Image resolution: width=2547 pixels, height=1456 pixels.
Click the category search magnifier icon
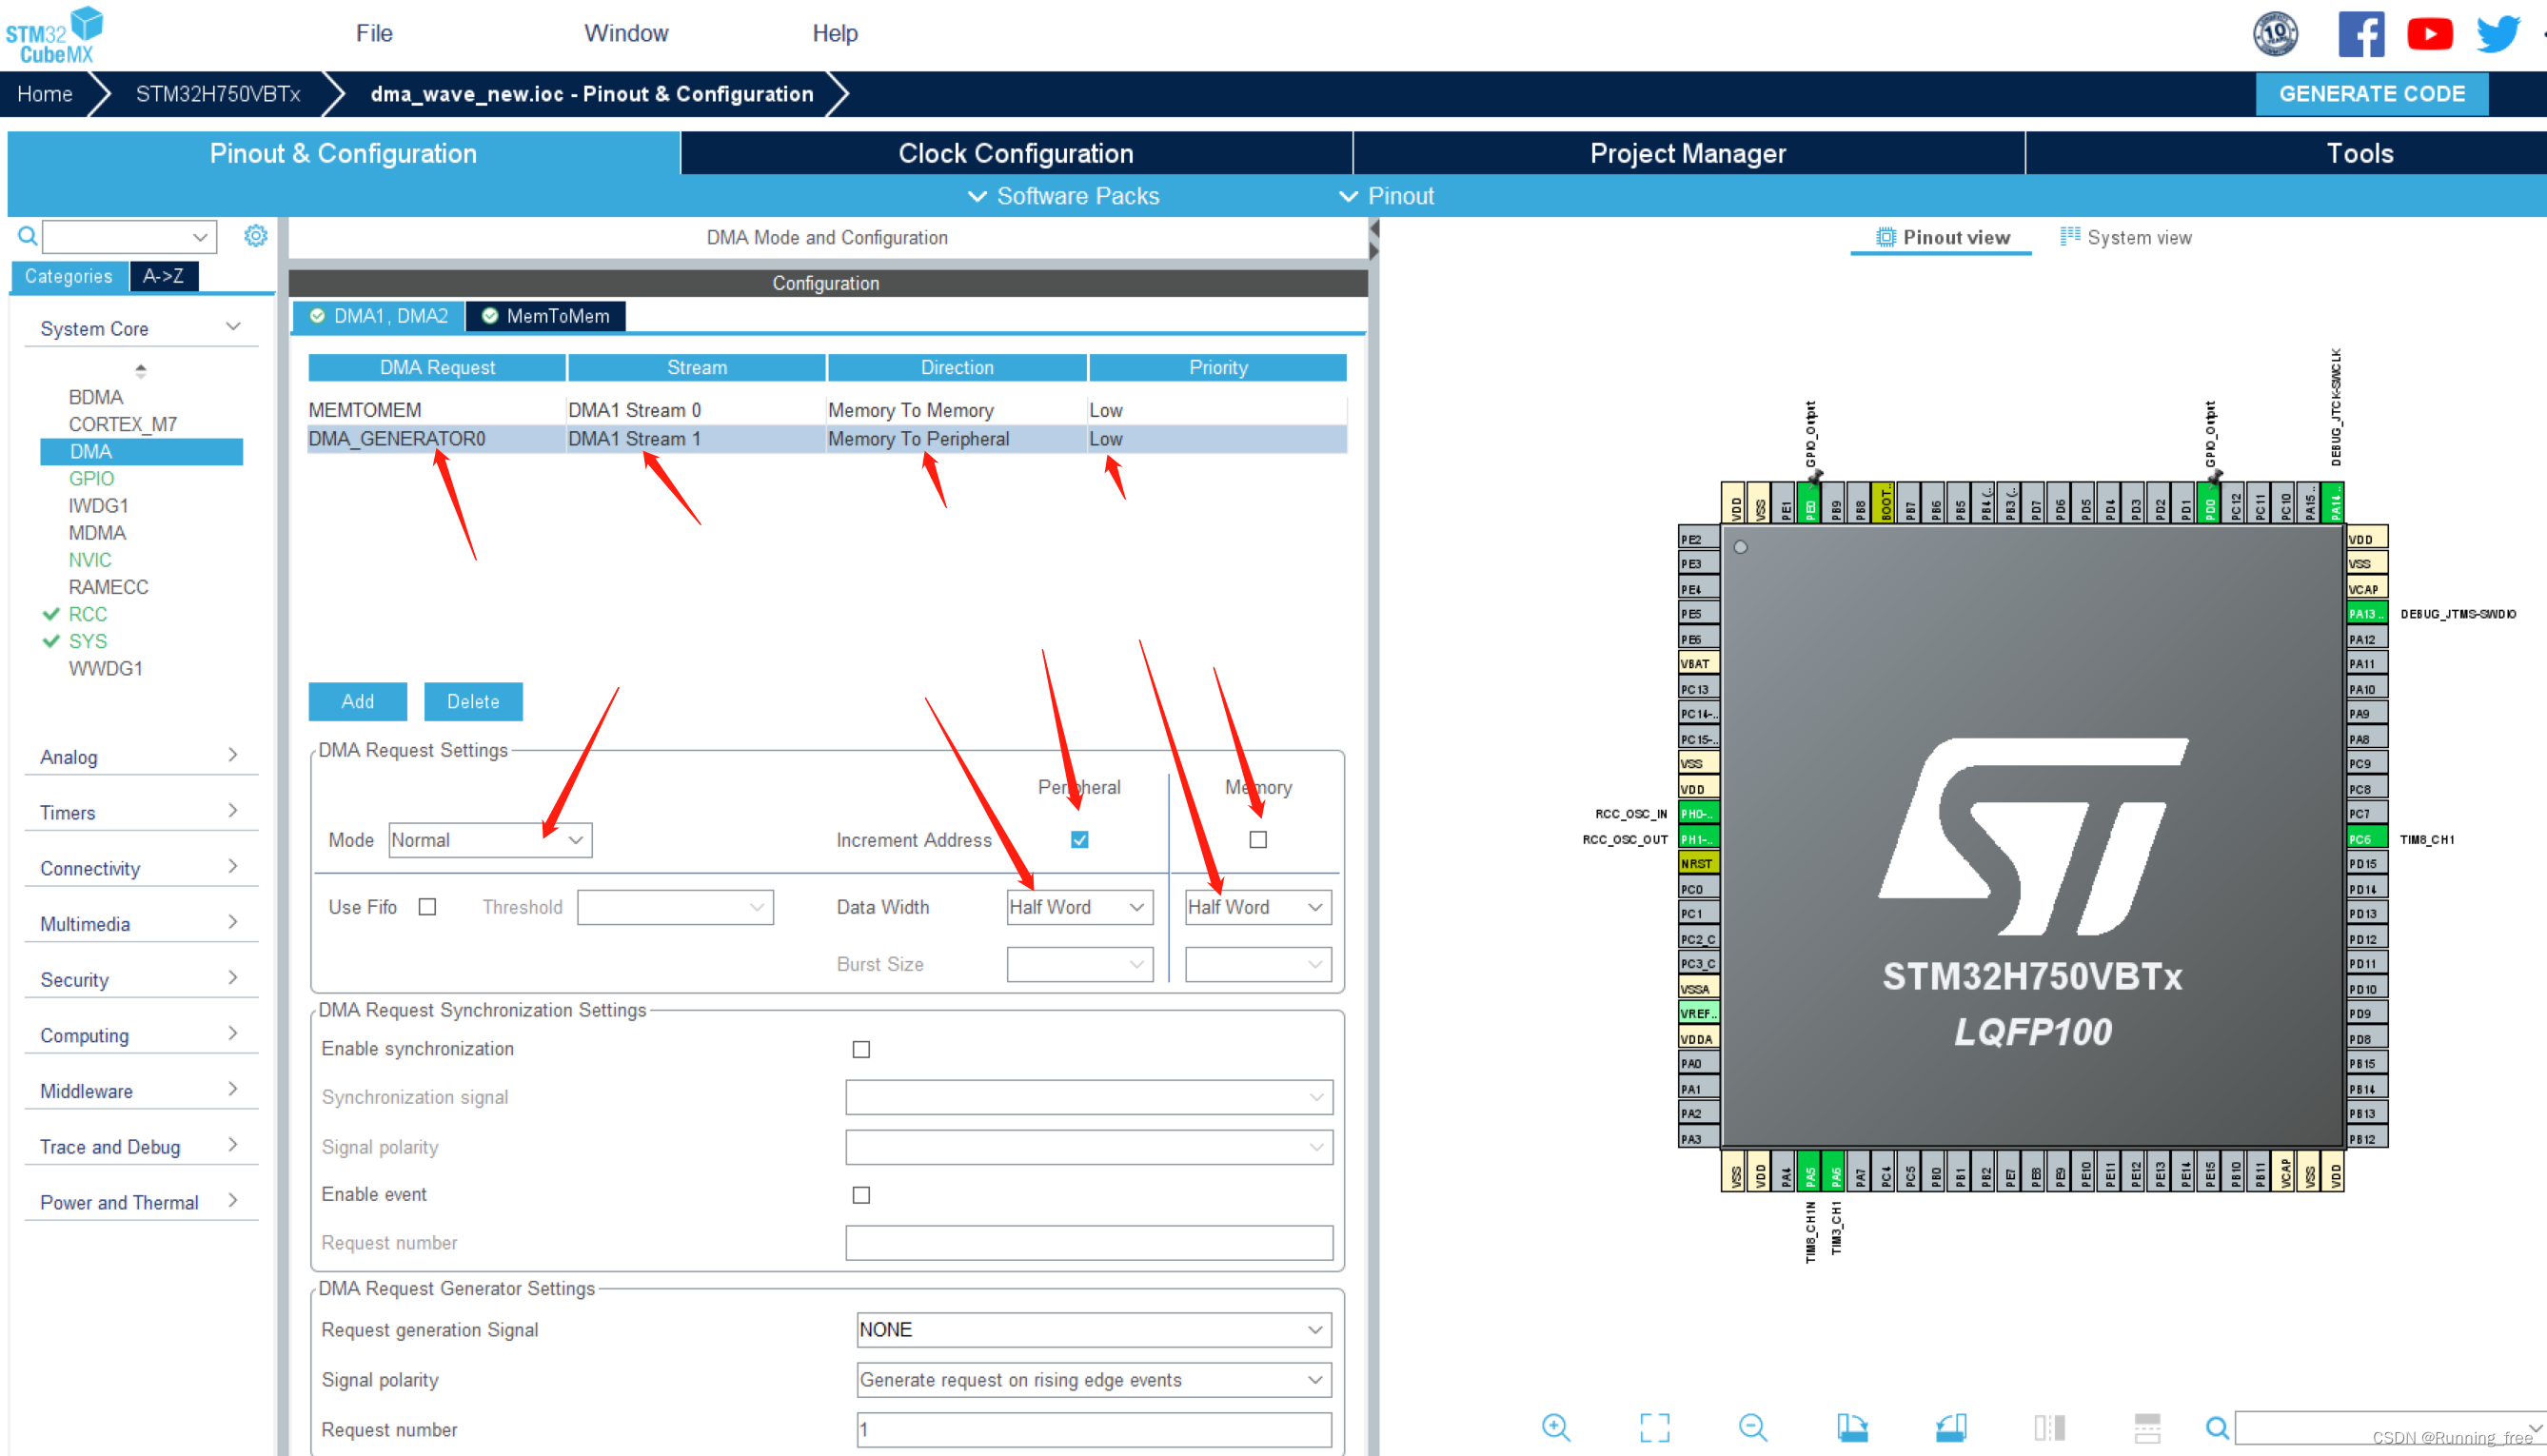28,236
